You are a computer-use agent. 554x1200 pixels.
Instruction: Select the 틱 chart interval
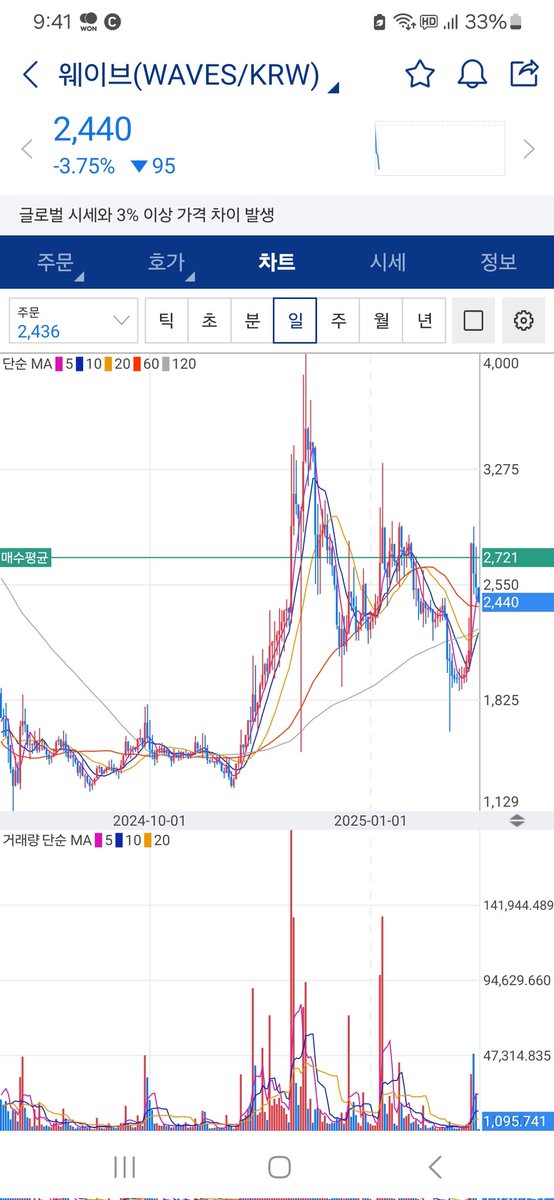coord(166,321)
